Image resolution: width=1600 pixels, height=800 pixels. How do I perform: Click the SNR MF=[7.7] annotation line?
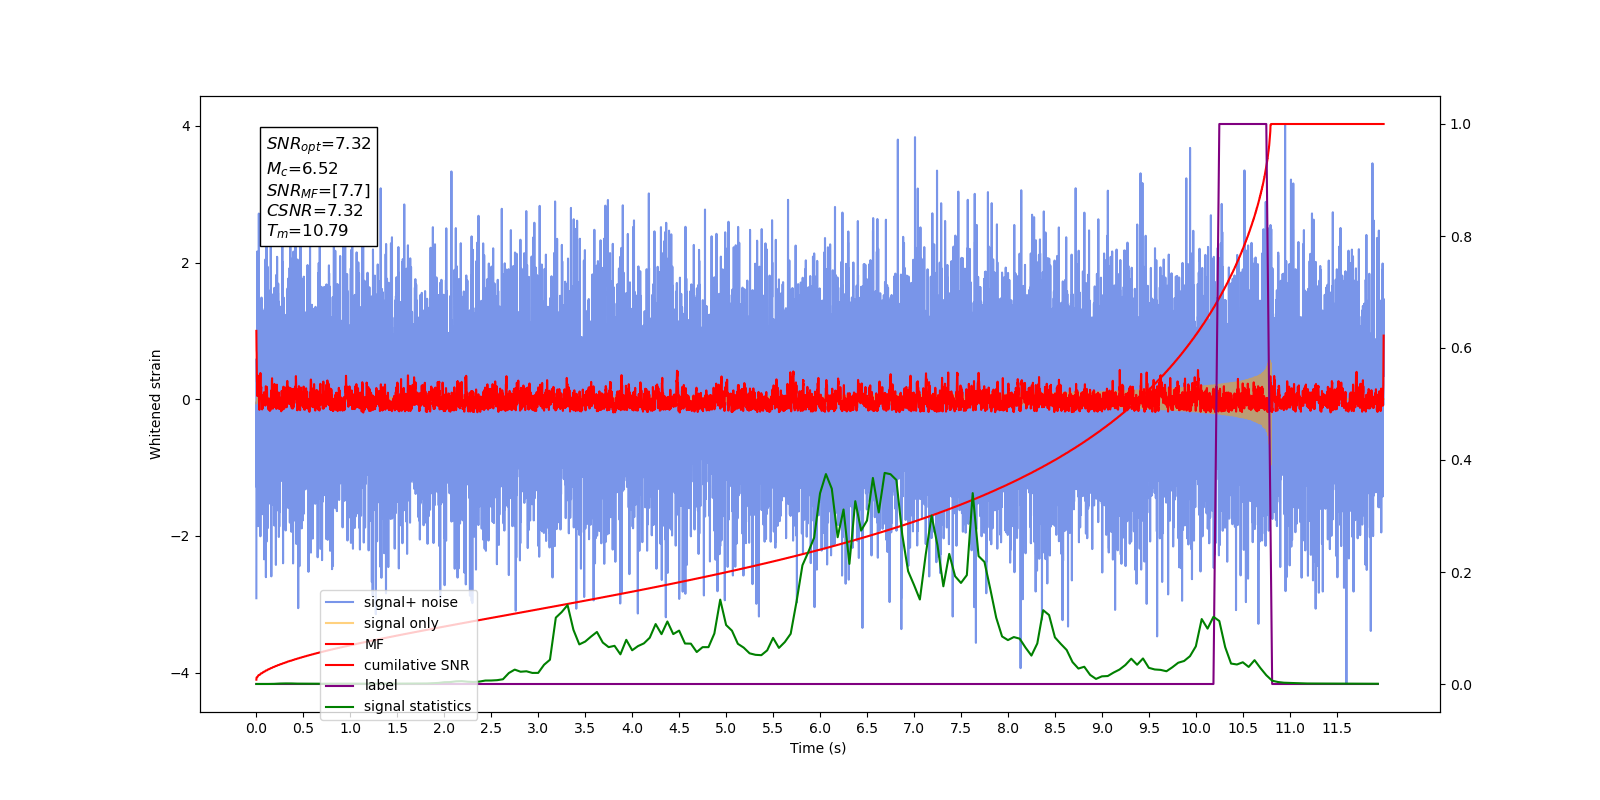pos(318,190)
